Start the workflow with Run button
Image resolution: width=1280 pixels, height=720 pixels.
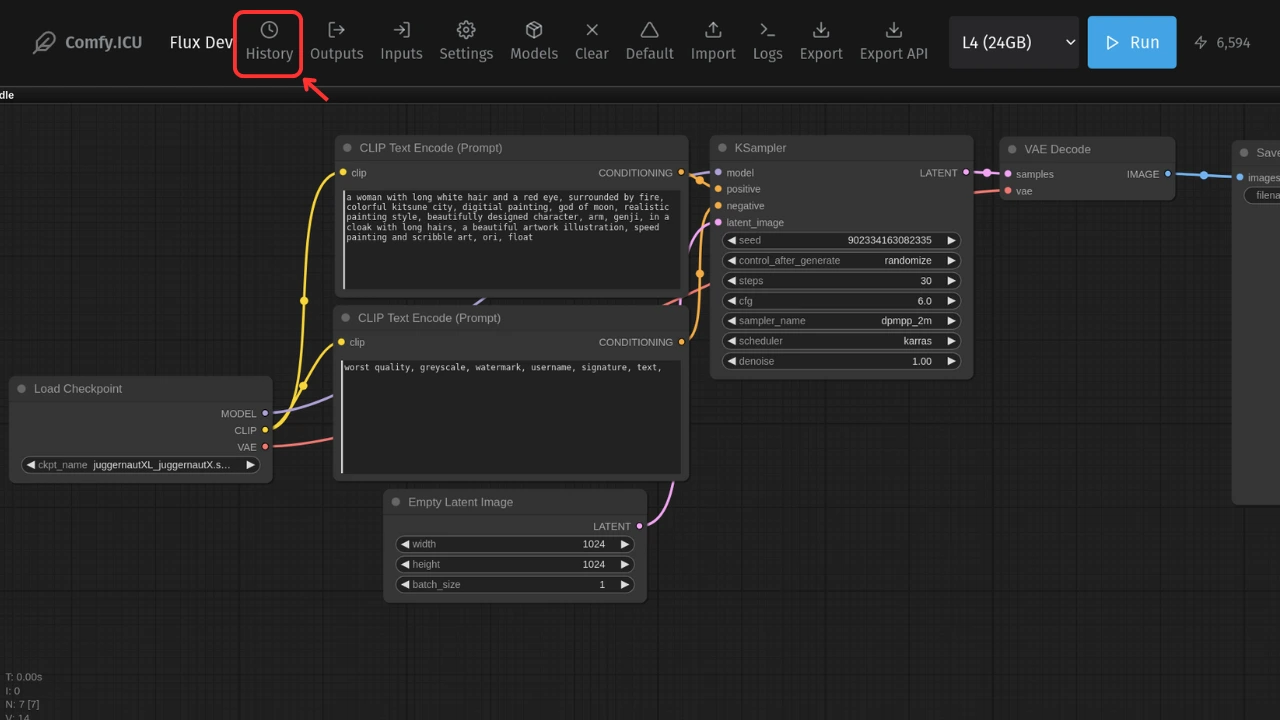point(1132,42)
